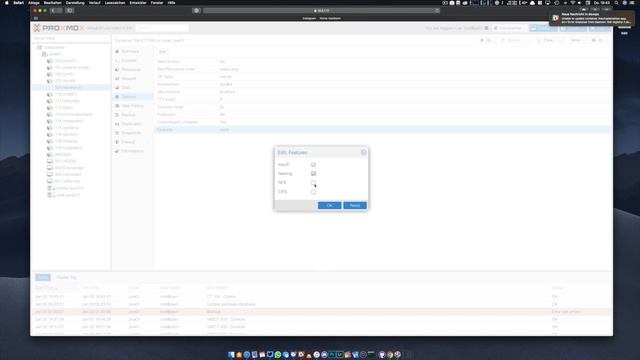This screenshot has width=640, height=360.
Task: Click the Snapshots history icon entry
Action: (117, 133)
